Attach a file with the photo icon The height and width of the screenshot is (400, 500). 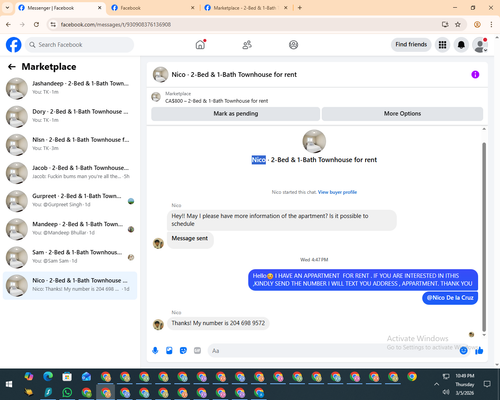click(169, 350)
